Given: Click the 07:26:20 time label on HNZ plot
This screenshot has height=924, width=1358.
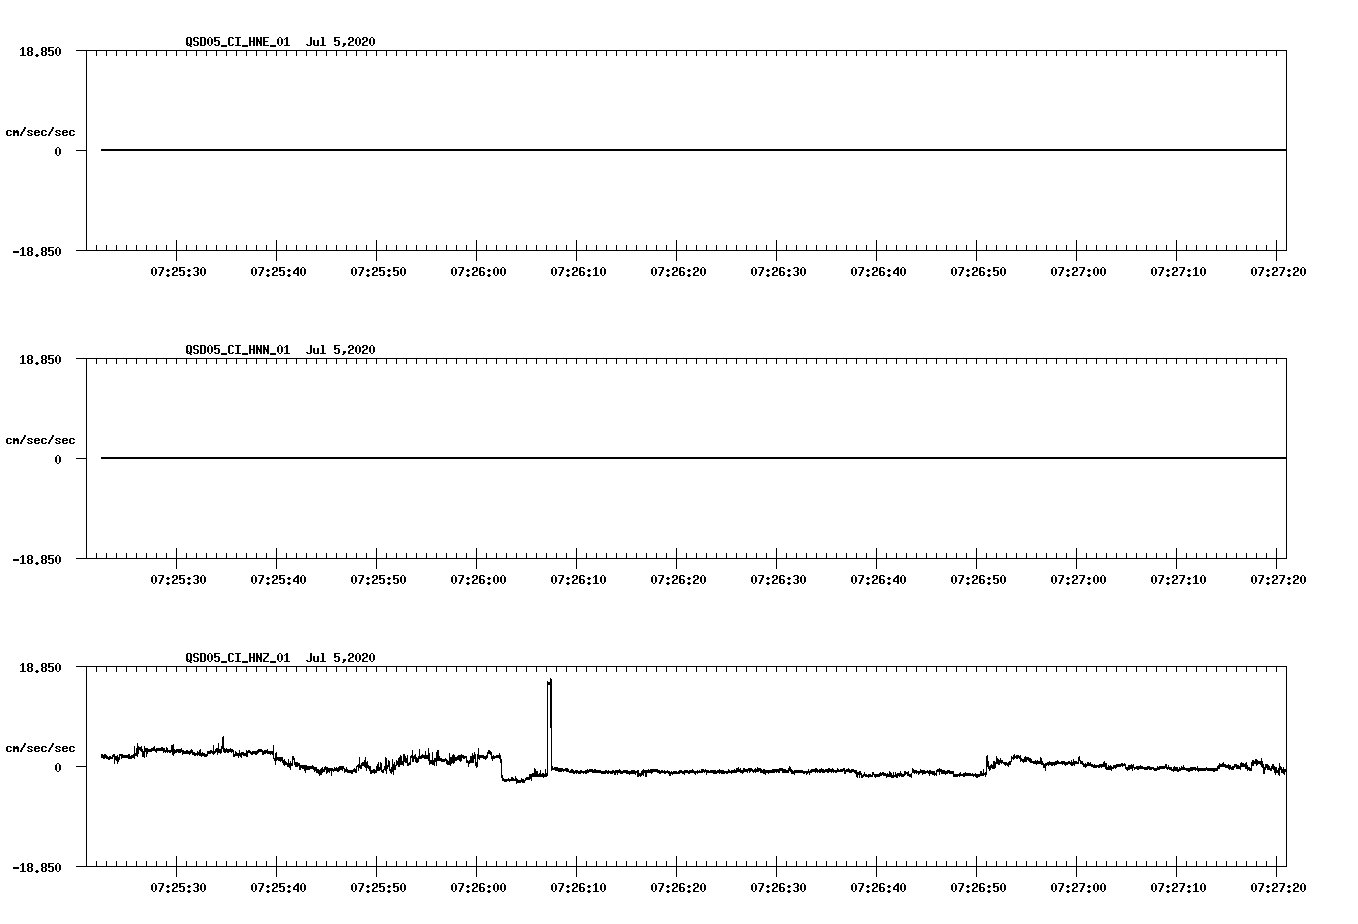Looking at the screenshot, I should 678,887.
